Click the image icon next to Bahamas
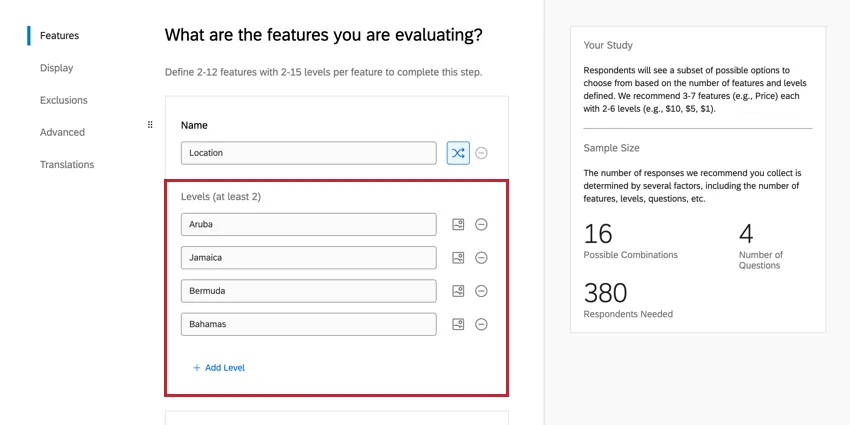The height and width of the screenshot is (425, 850). 458,324
